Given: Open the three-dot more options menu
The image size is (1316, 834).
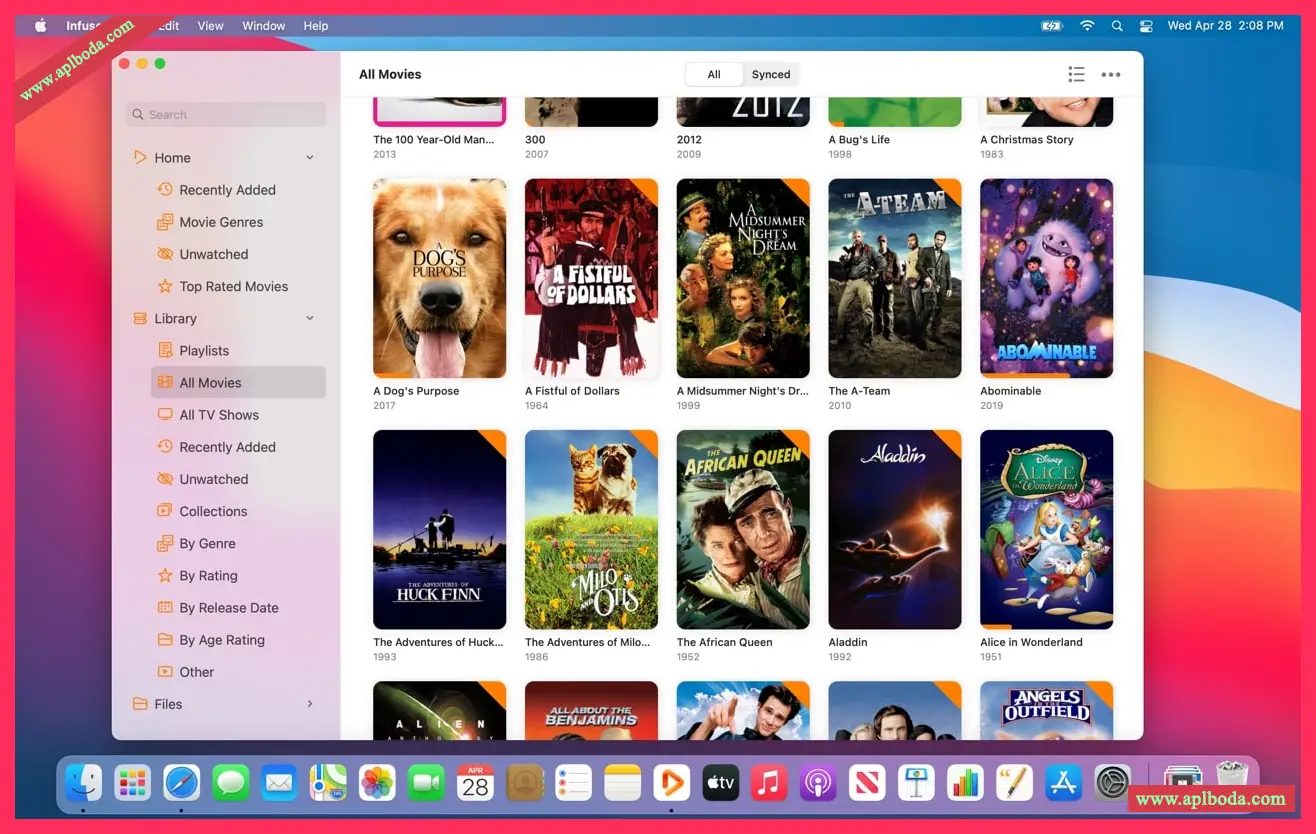Looking at the screenshot, I should pos(1110,74).
